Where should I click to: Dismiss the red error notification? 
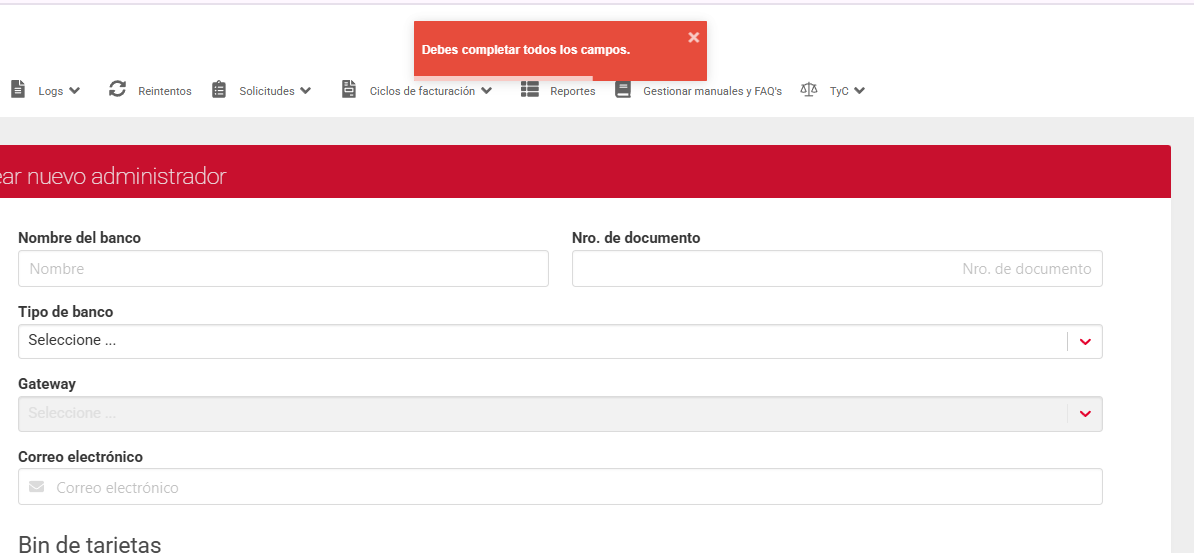[694, 37]
